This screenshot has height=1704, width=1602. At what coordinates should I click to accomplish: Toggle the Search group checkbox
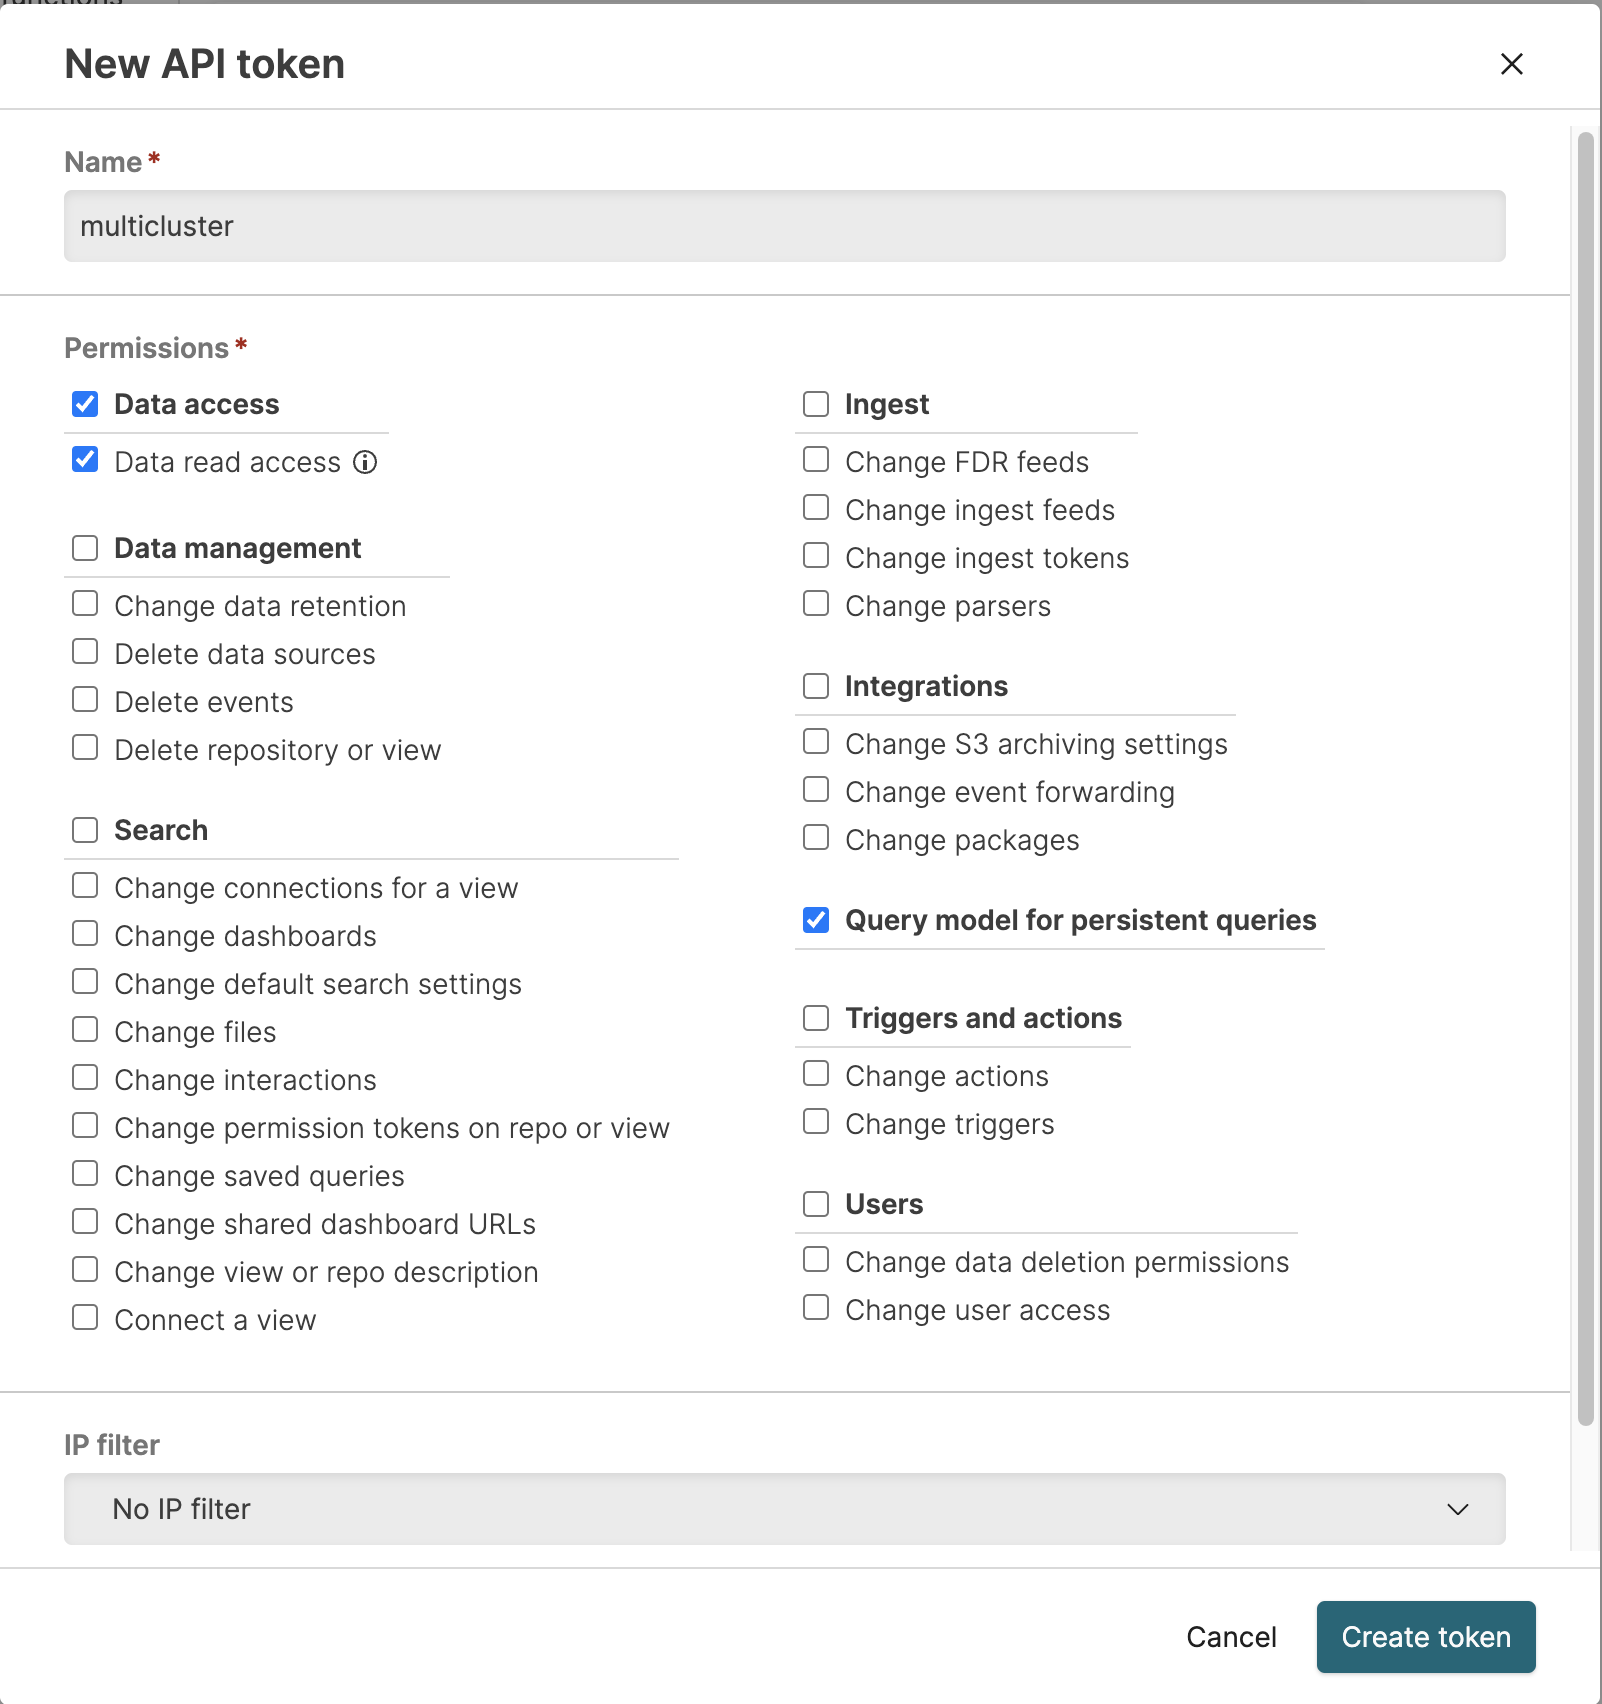pyautogui.click(x=85, y=830)
